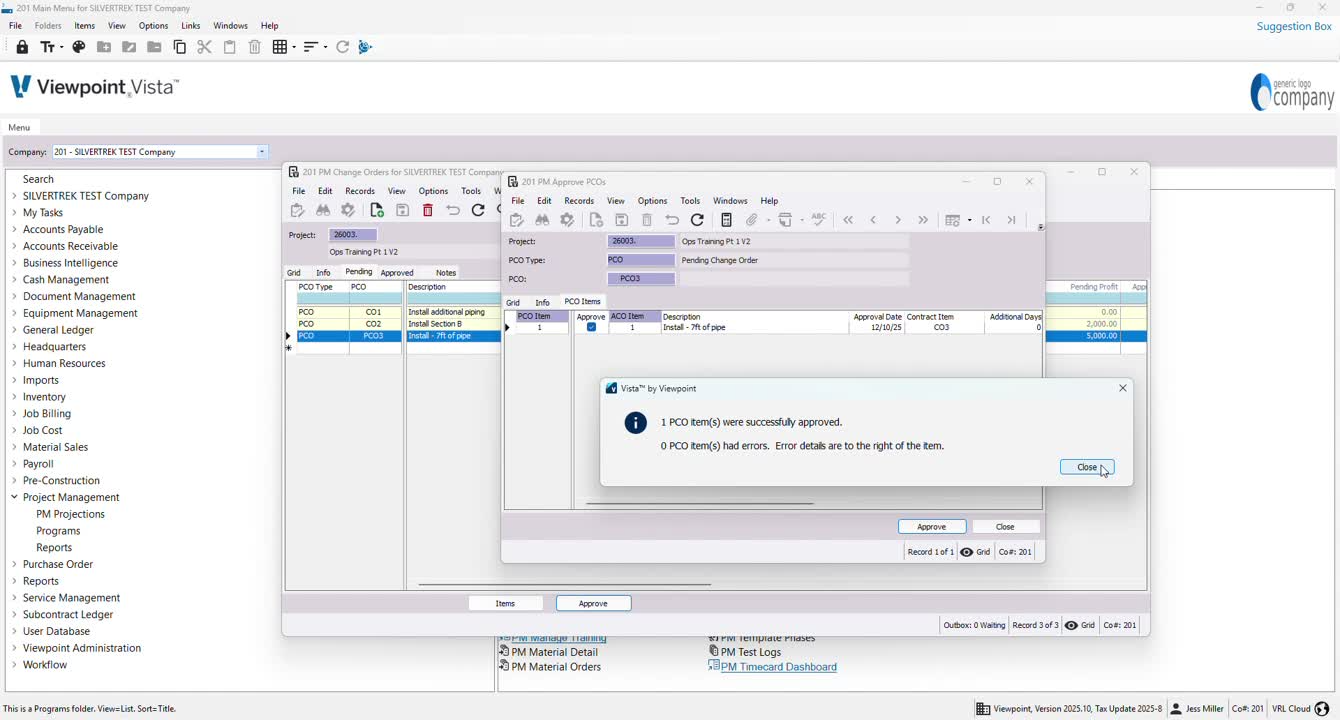Click Approve button in PM Approve PCOs window
This screenshot has height=720, width=1340.
pos(932,527)
